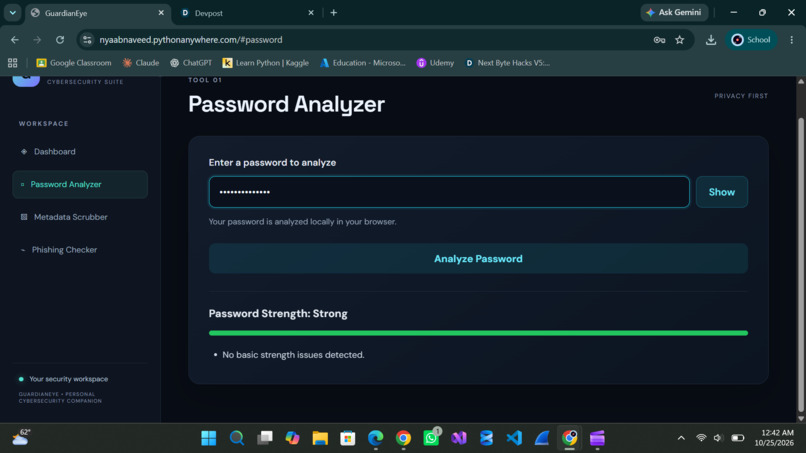Click the 'PRIVACY FIRST' label

[x=741, y=96]
